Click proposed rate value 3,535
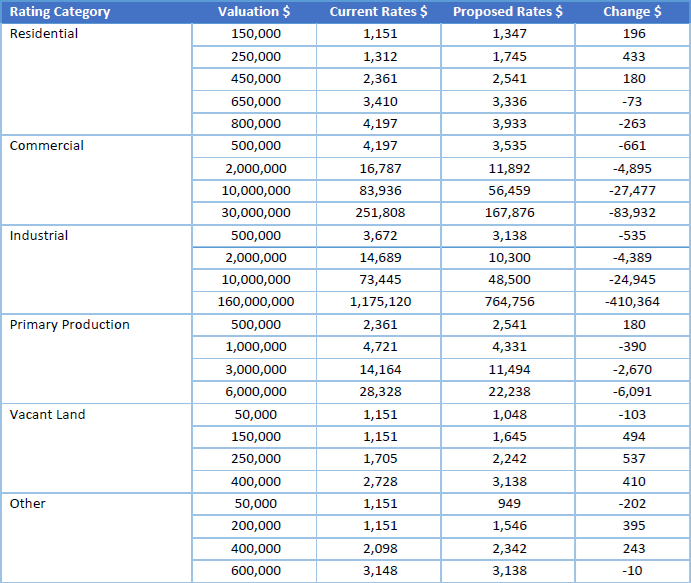The image size is (691, 583). click(x=509, y=146)
